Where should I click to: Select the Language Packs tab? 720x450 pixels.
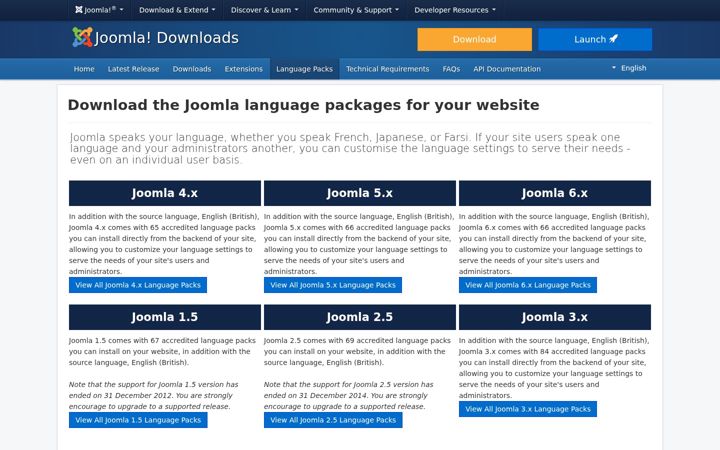[304, 69]
